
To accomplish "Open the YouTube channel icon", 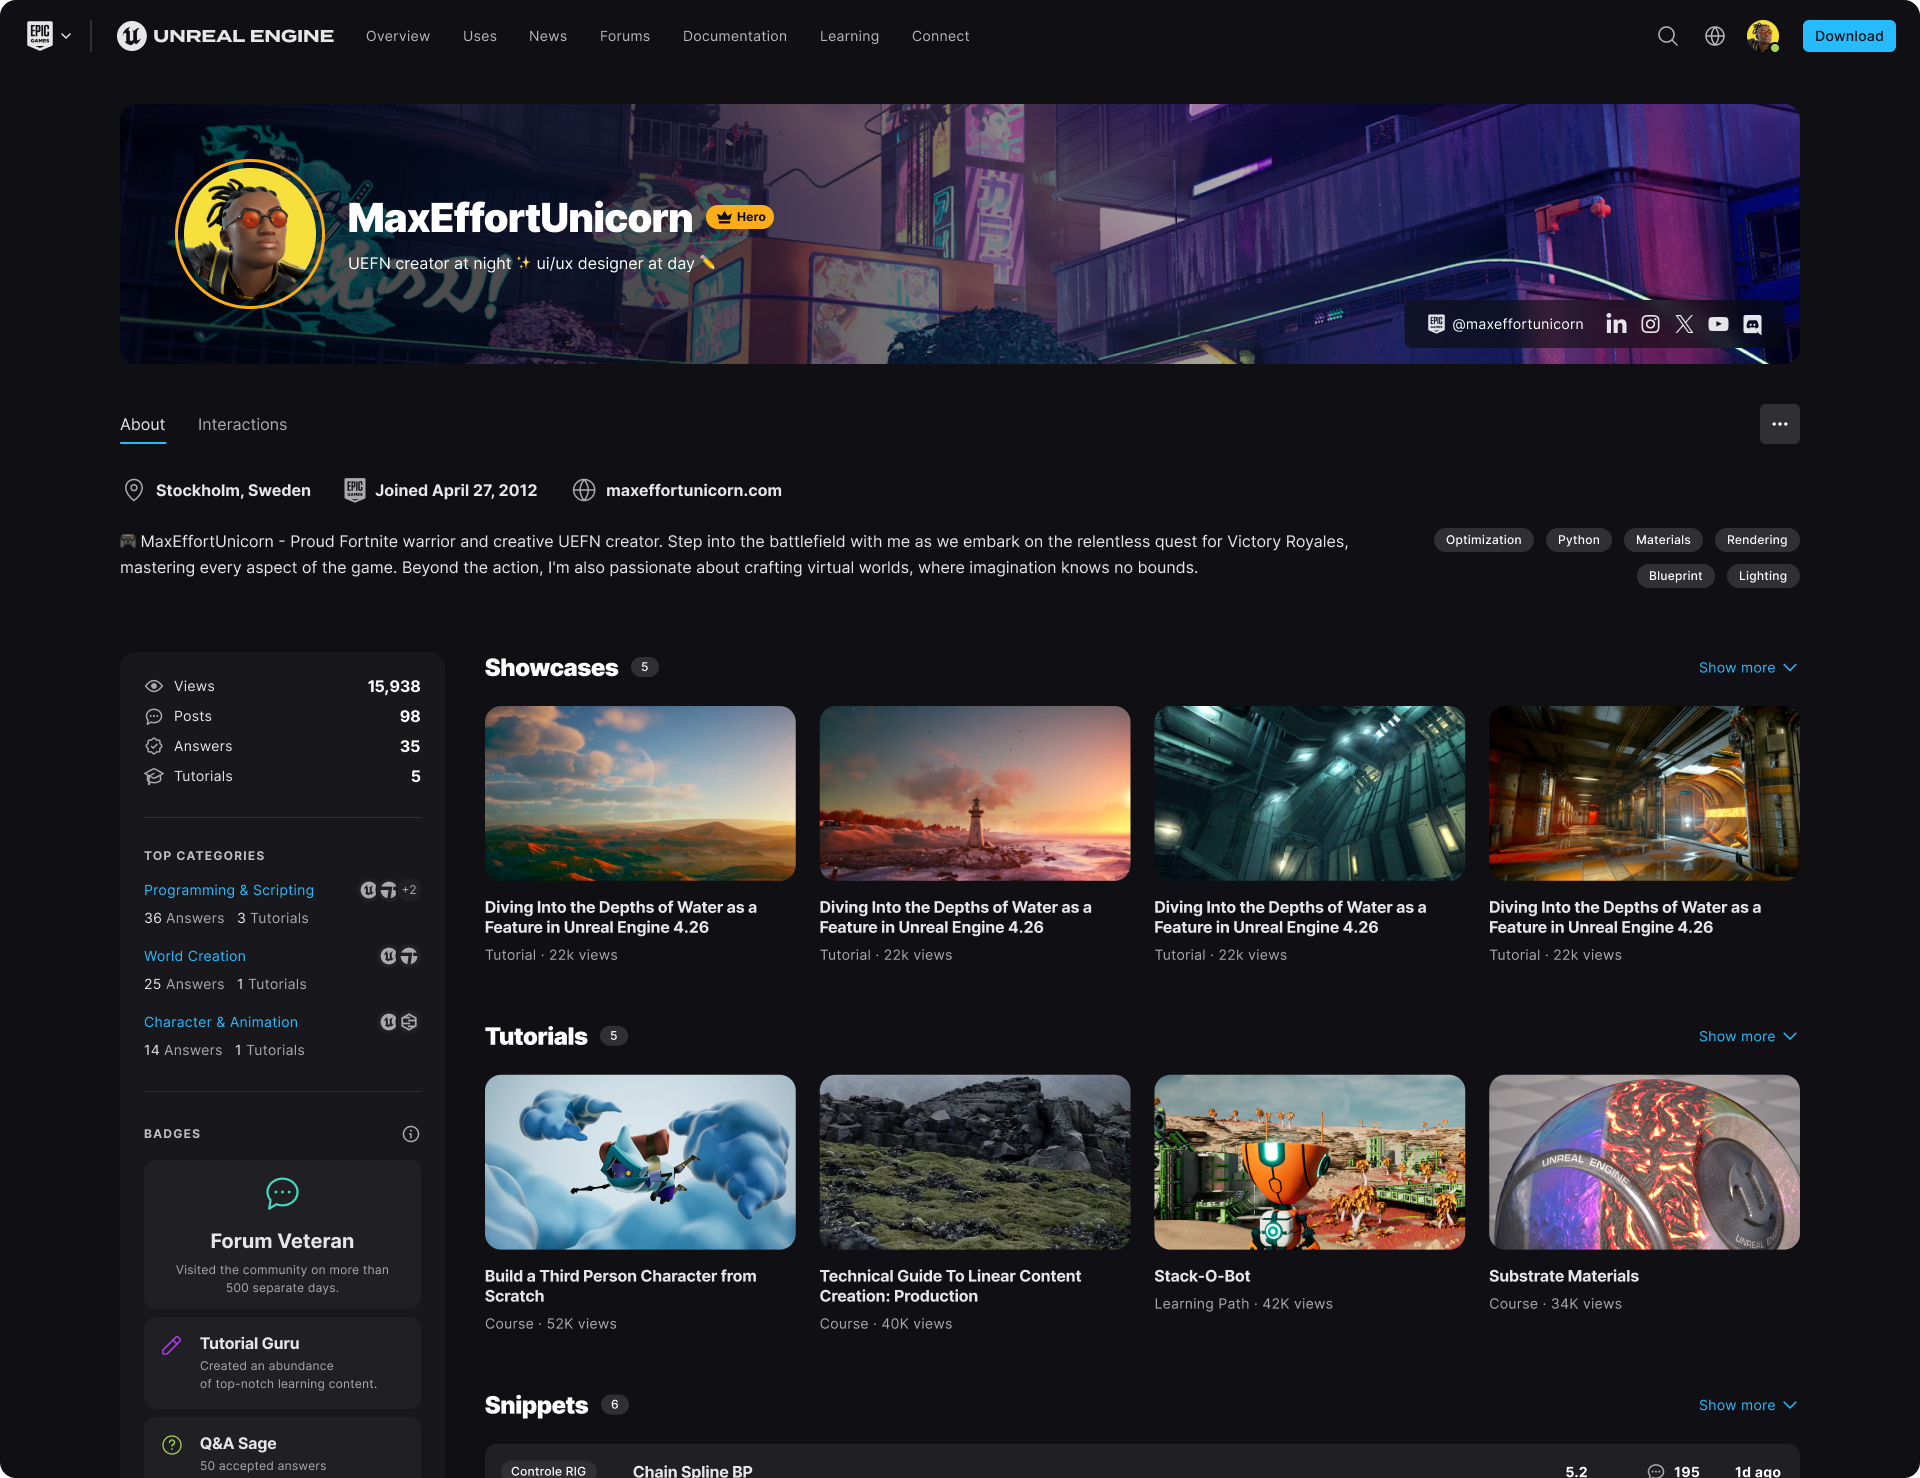I will pos(1718,324).
